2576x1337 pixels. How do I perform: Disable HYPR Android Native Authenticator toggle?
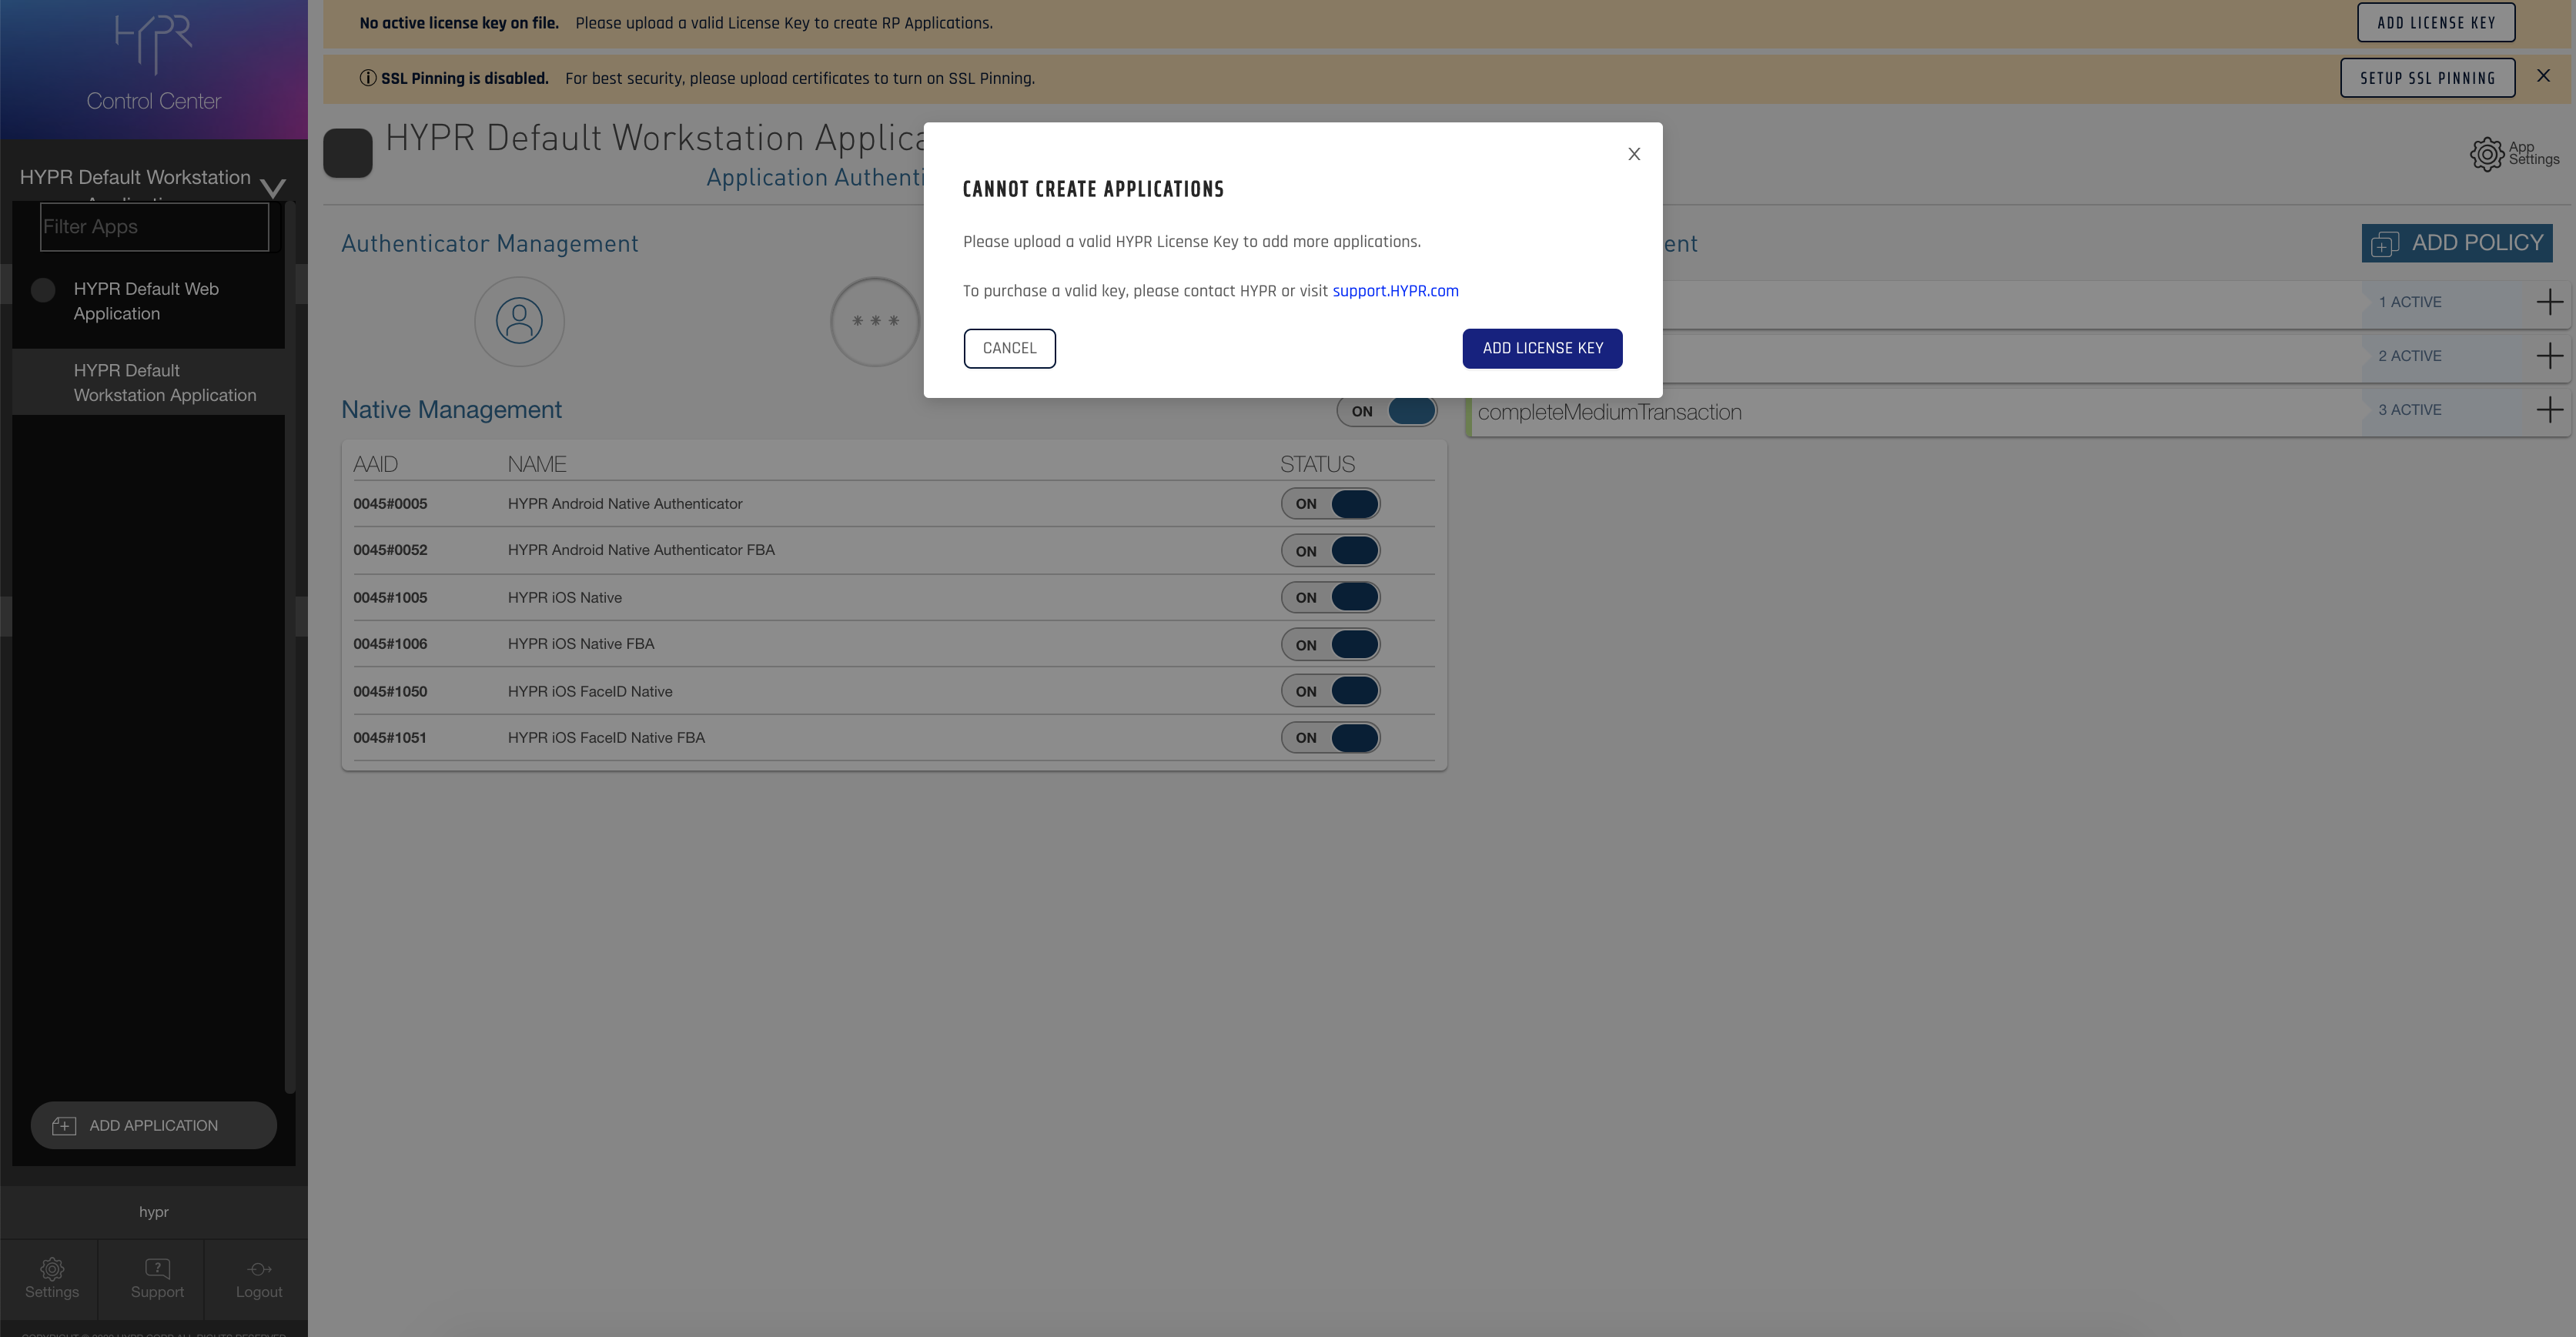pos(1330,504)
